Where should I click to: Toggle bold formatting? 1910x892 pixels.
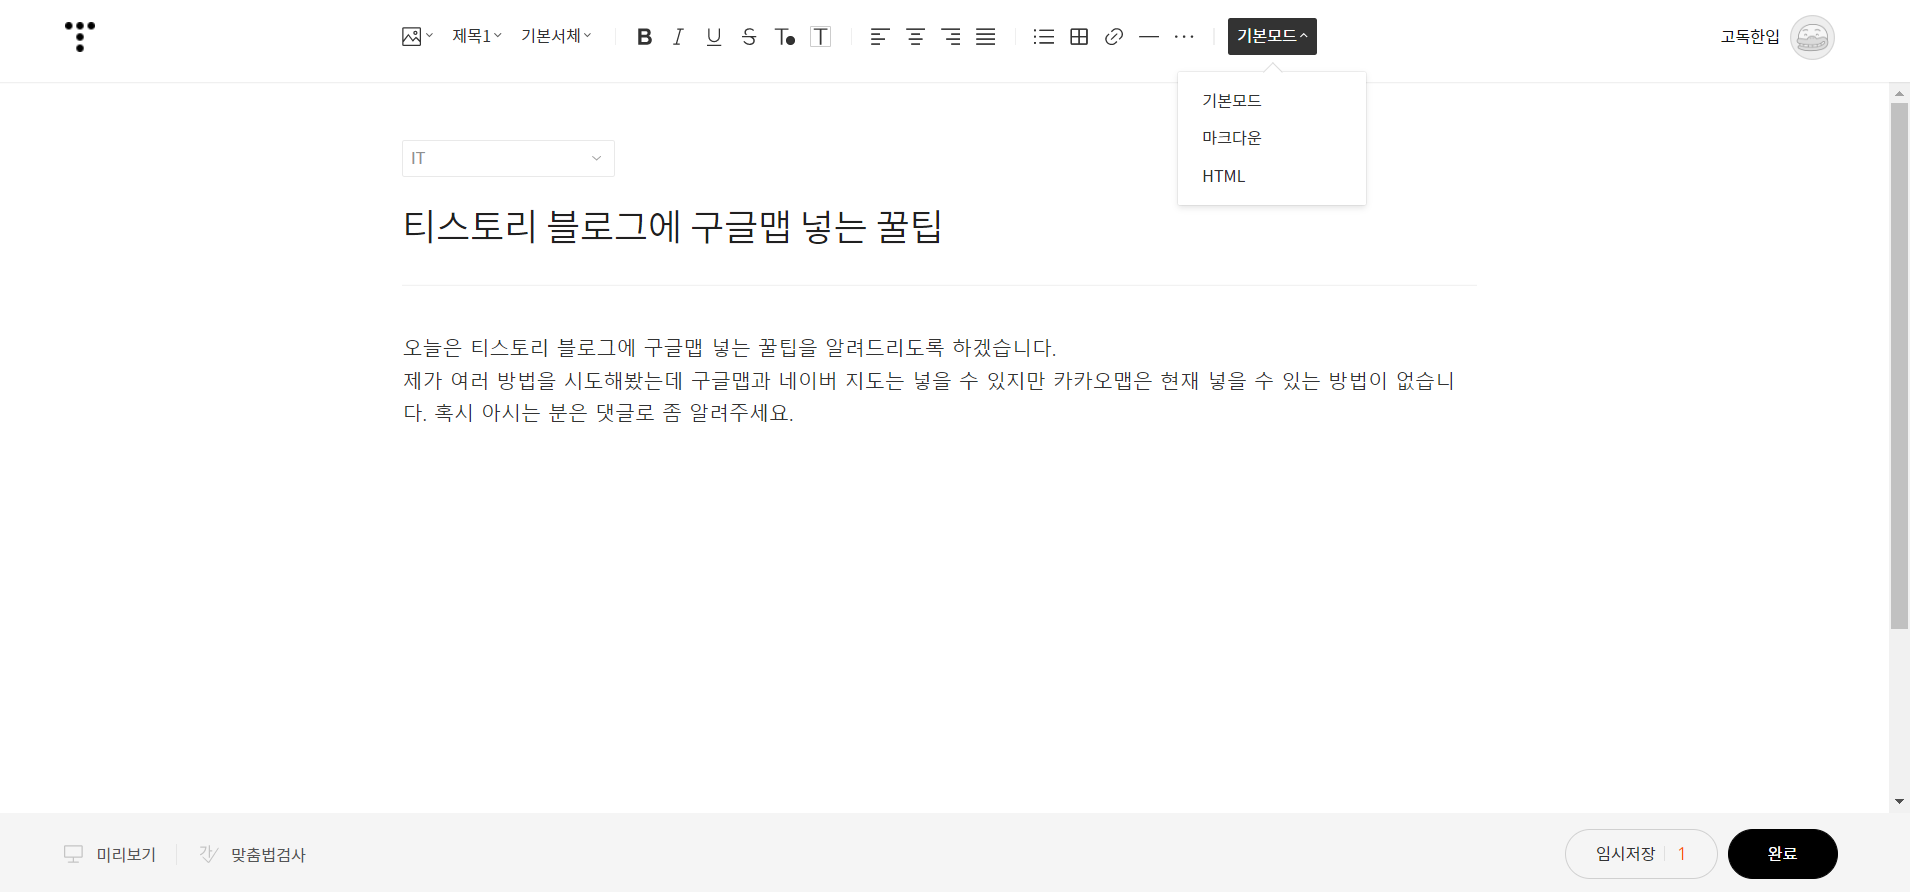[644, 37]
